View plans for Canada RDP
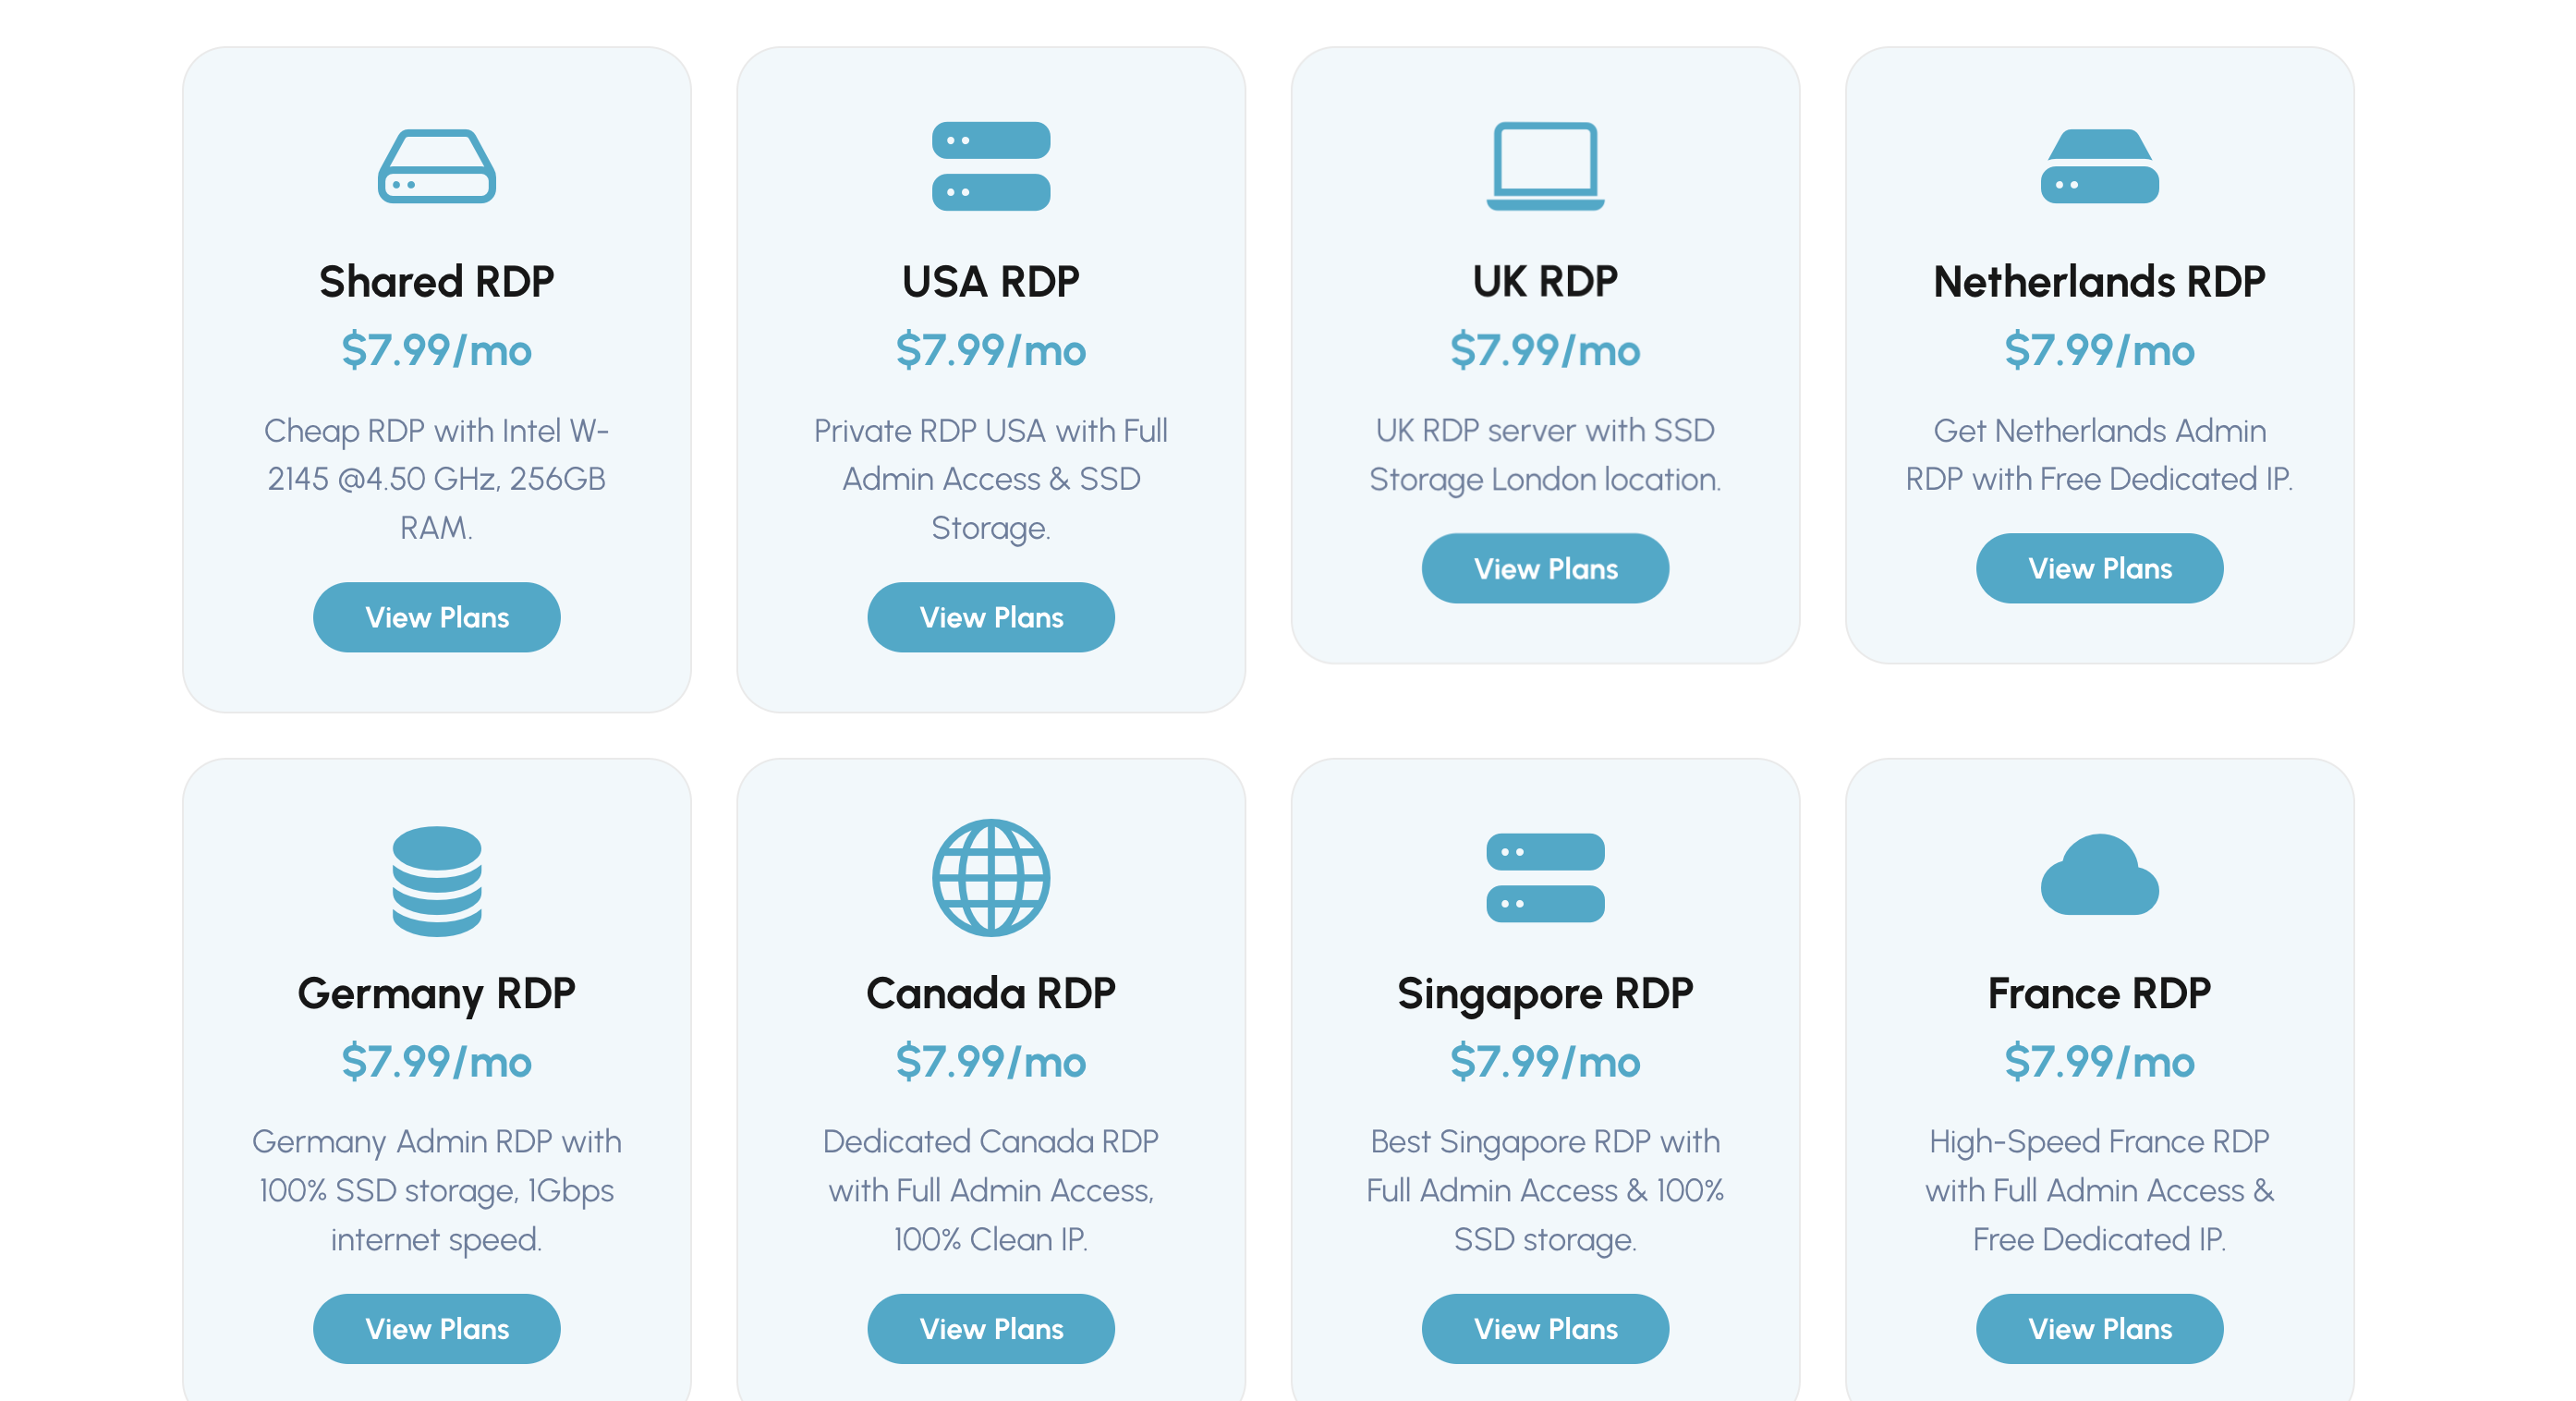 pyautogui.click(x=991, y=1328)
